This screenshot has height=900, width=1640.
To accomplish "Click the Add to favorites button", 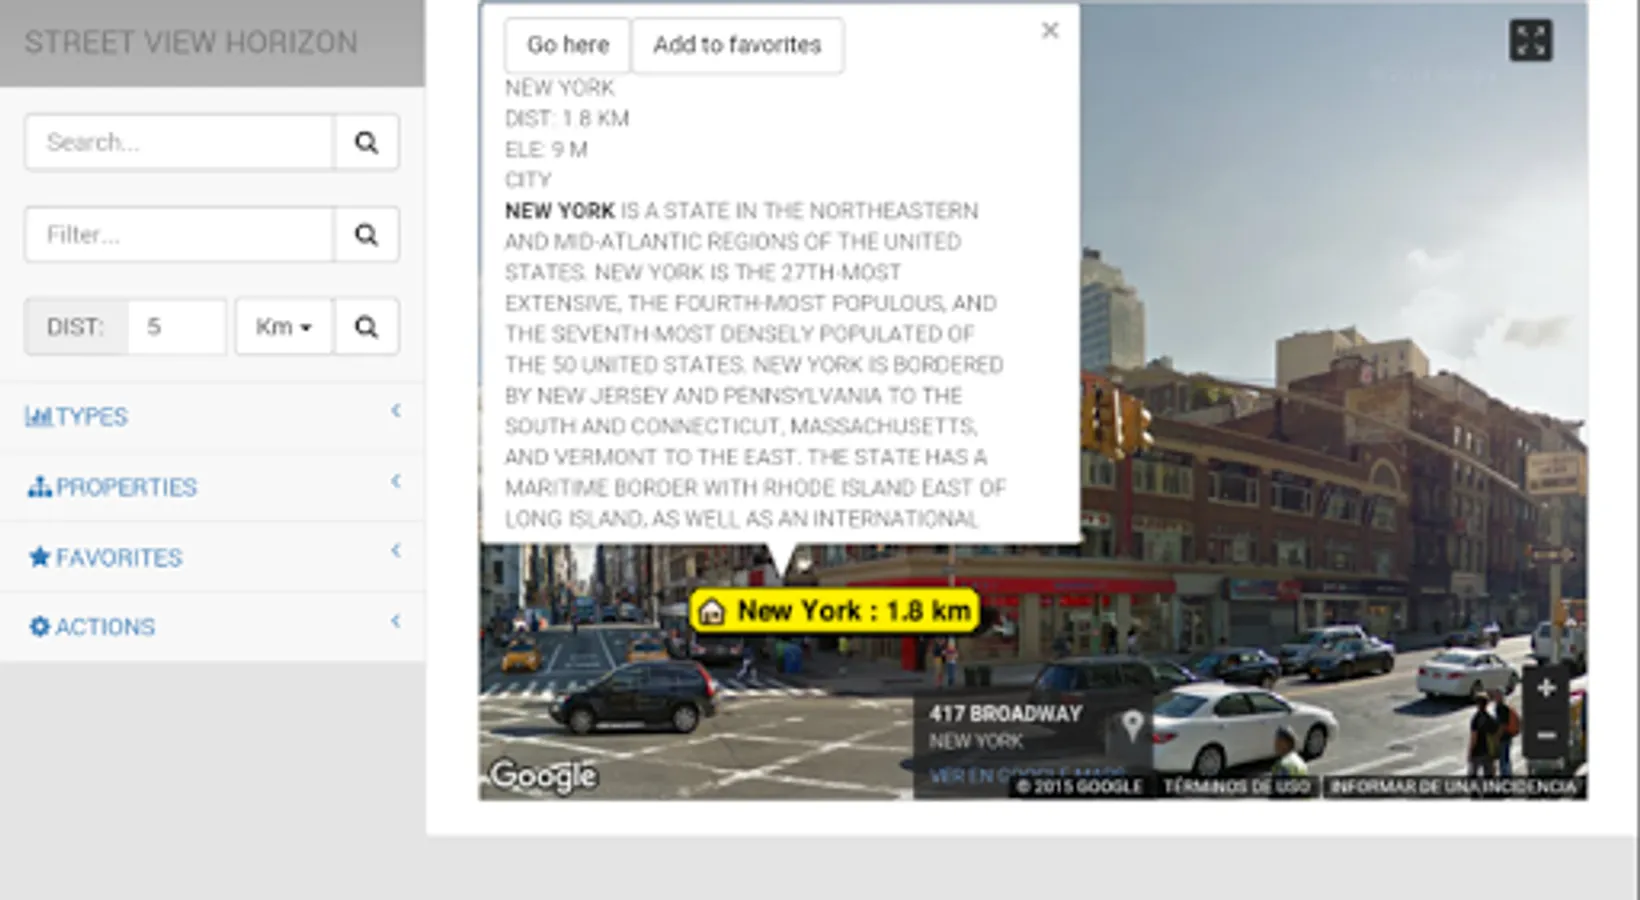I will pos(738,45).
